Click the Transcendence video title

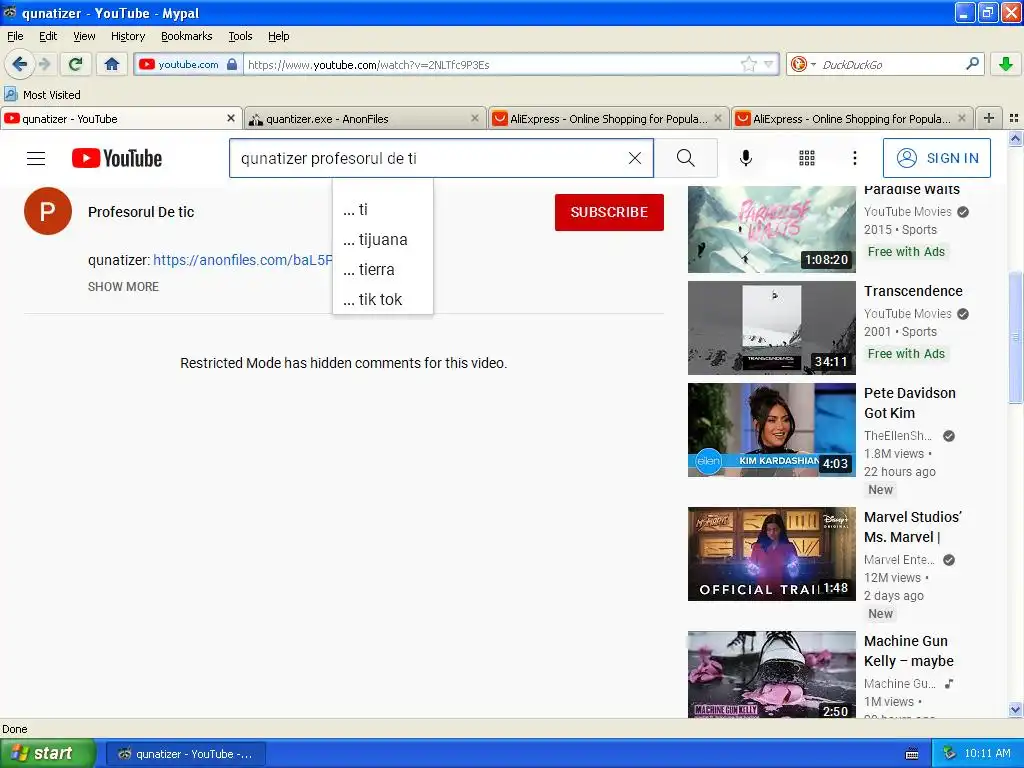(x=913, y=291)
